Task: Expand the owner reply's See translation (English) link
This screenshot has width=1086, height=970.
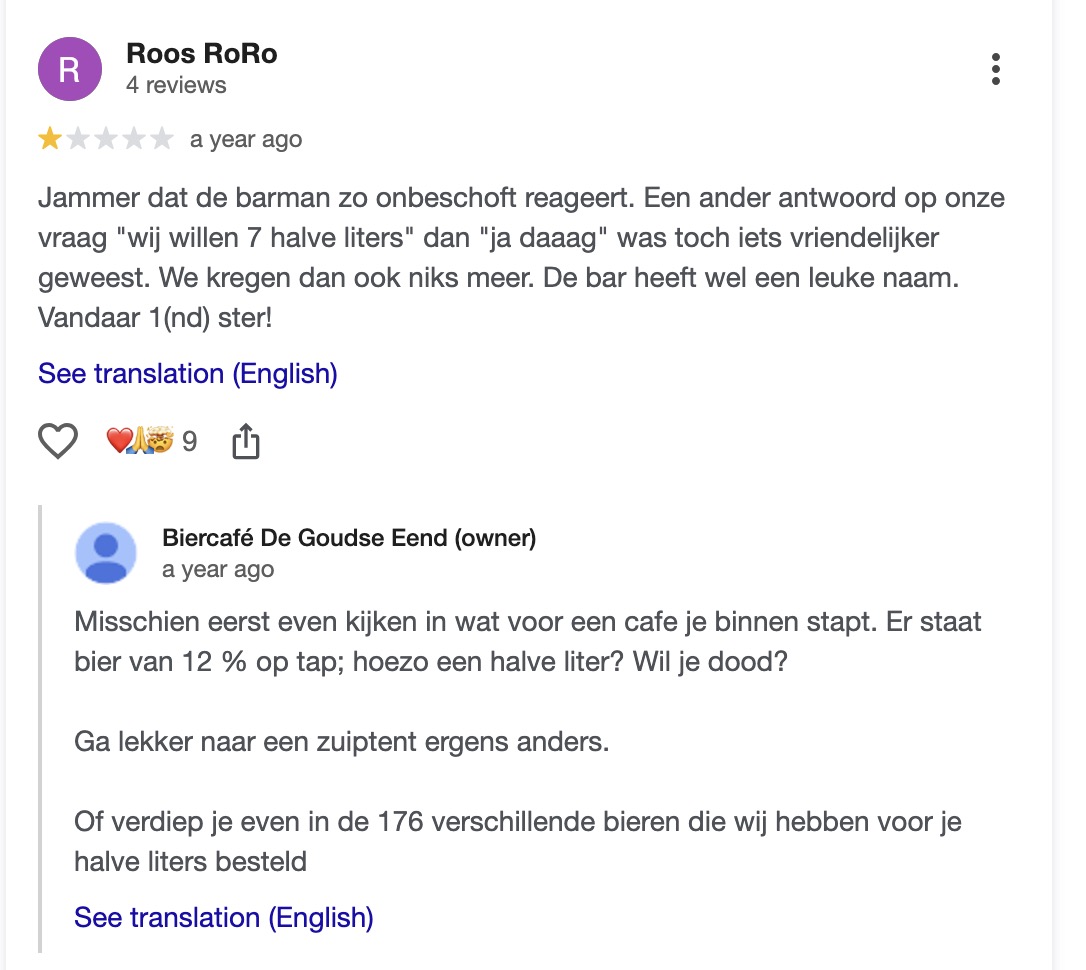Action: (224, 917)
